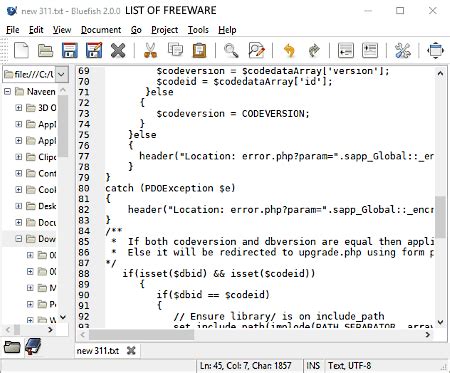Click line number 88 in gutter
This screenshot has height=373, width=450.
pyautogui.click(x=84, y=274)
